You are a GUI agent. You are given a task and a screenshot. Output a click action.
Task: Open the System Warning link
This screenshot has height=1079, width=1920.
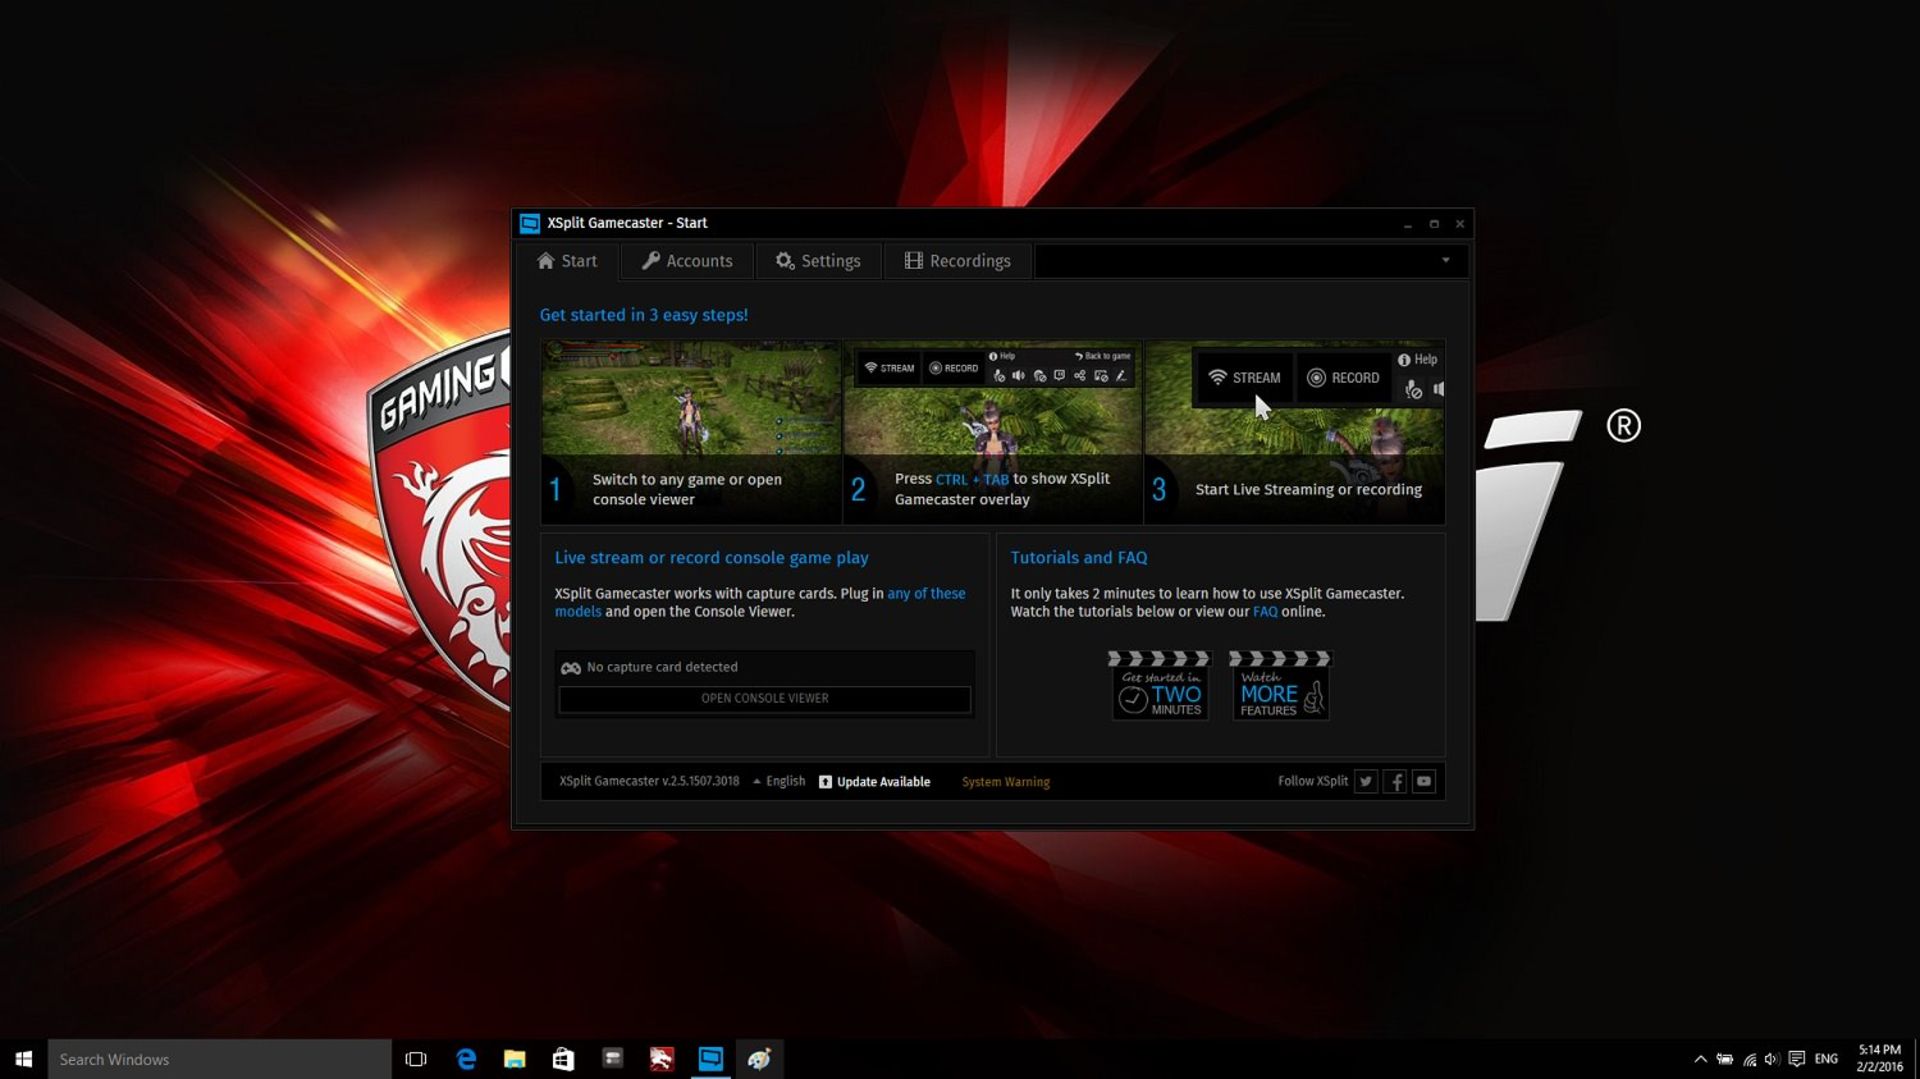pos(1006,782)
